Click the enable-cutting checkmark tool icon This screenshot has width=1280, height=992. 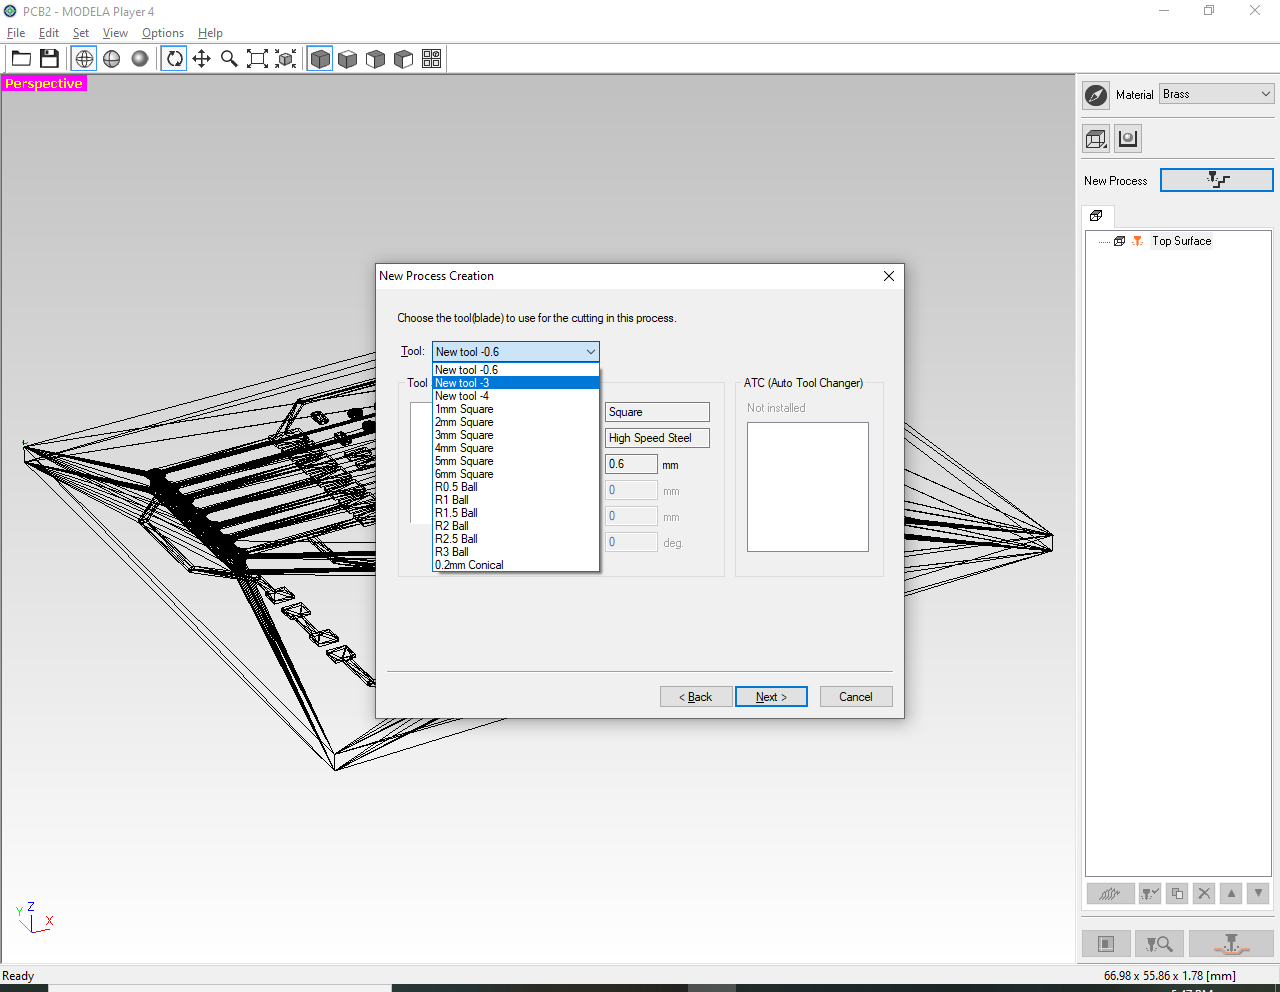[x=1150, y=894]
